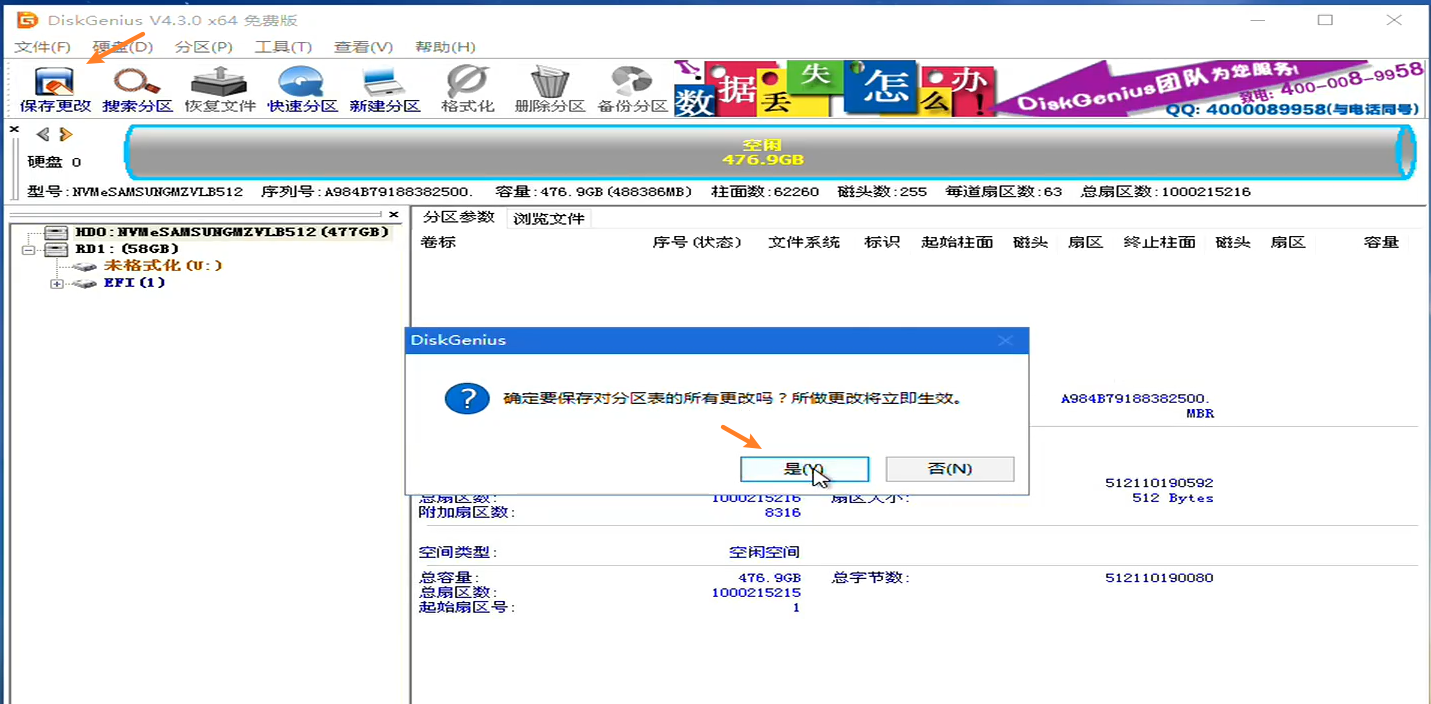Screen dimensions: 1431x704
Task: Open the 查看(V) menu
Action: pos(363,47)
